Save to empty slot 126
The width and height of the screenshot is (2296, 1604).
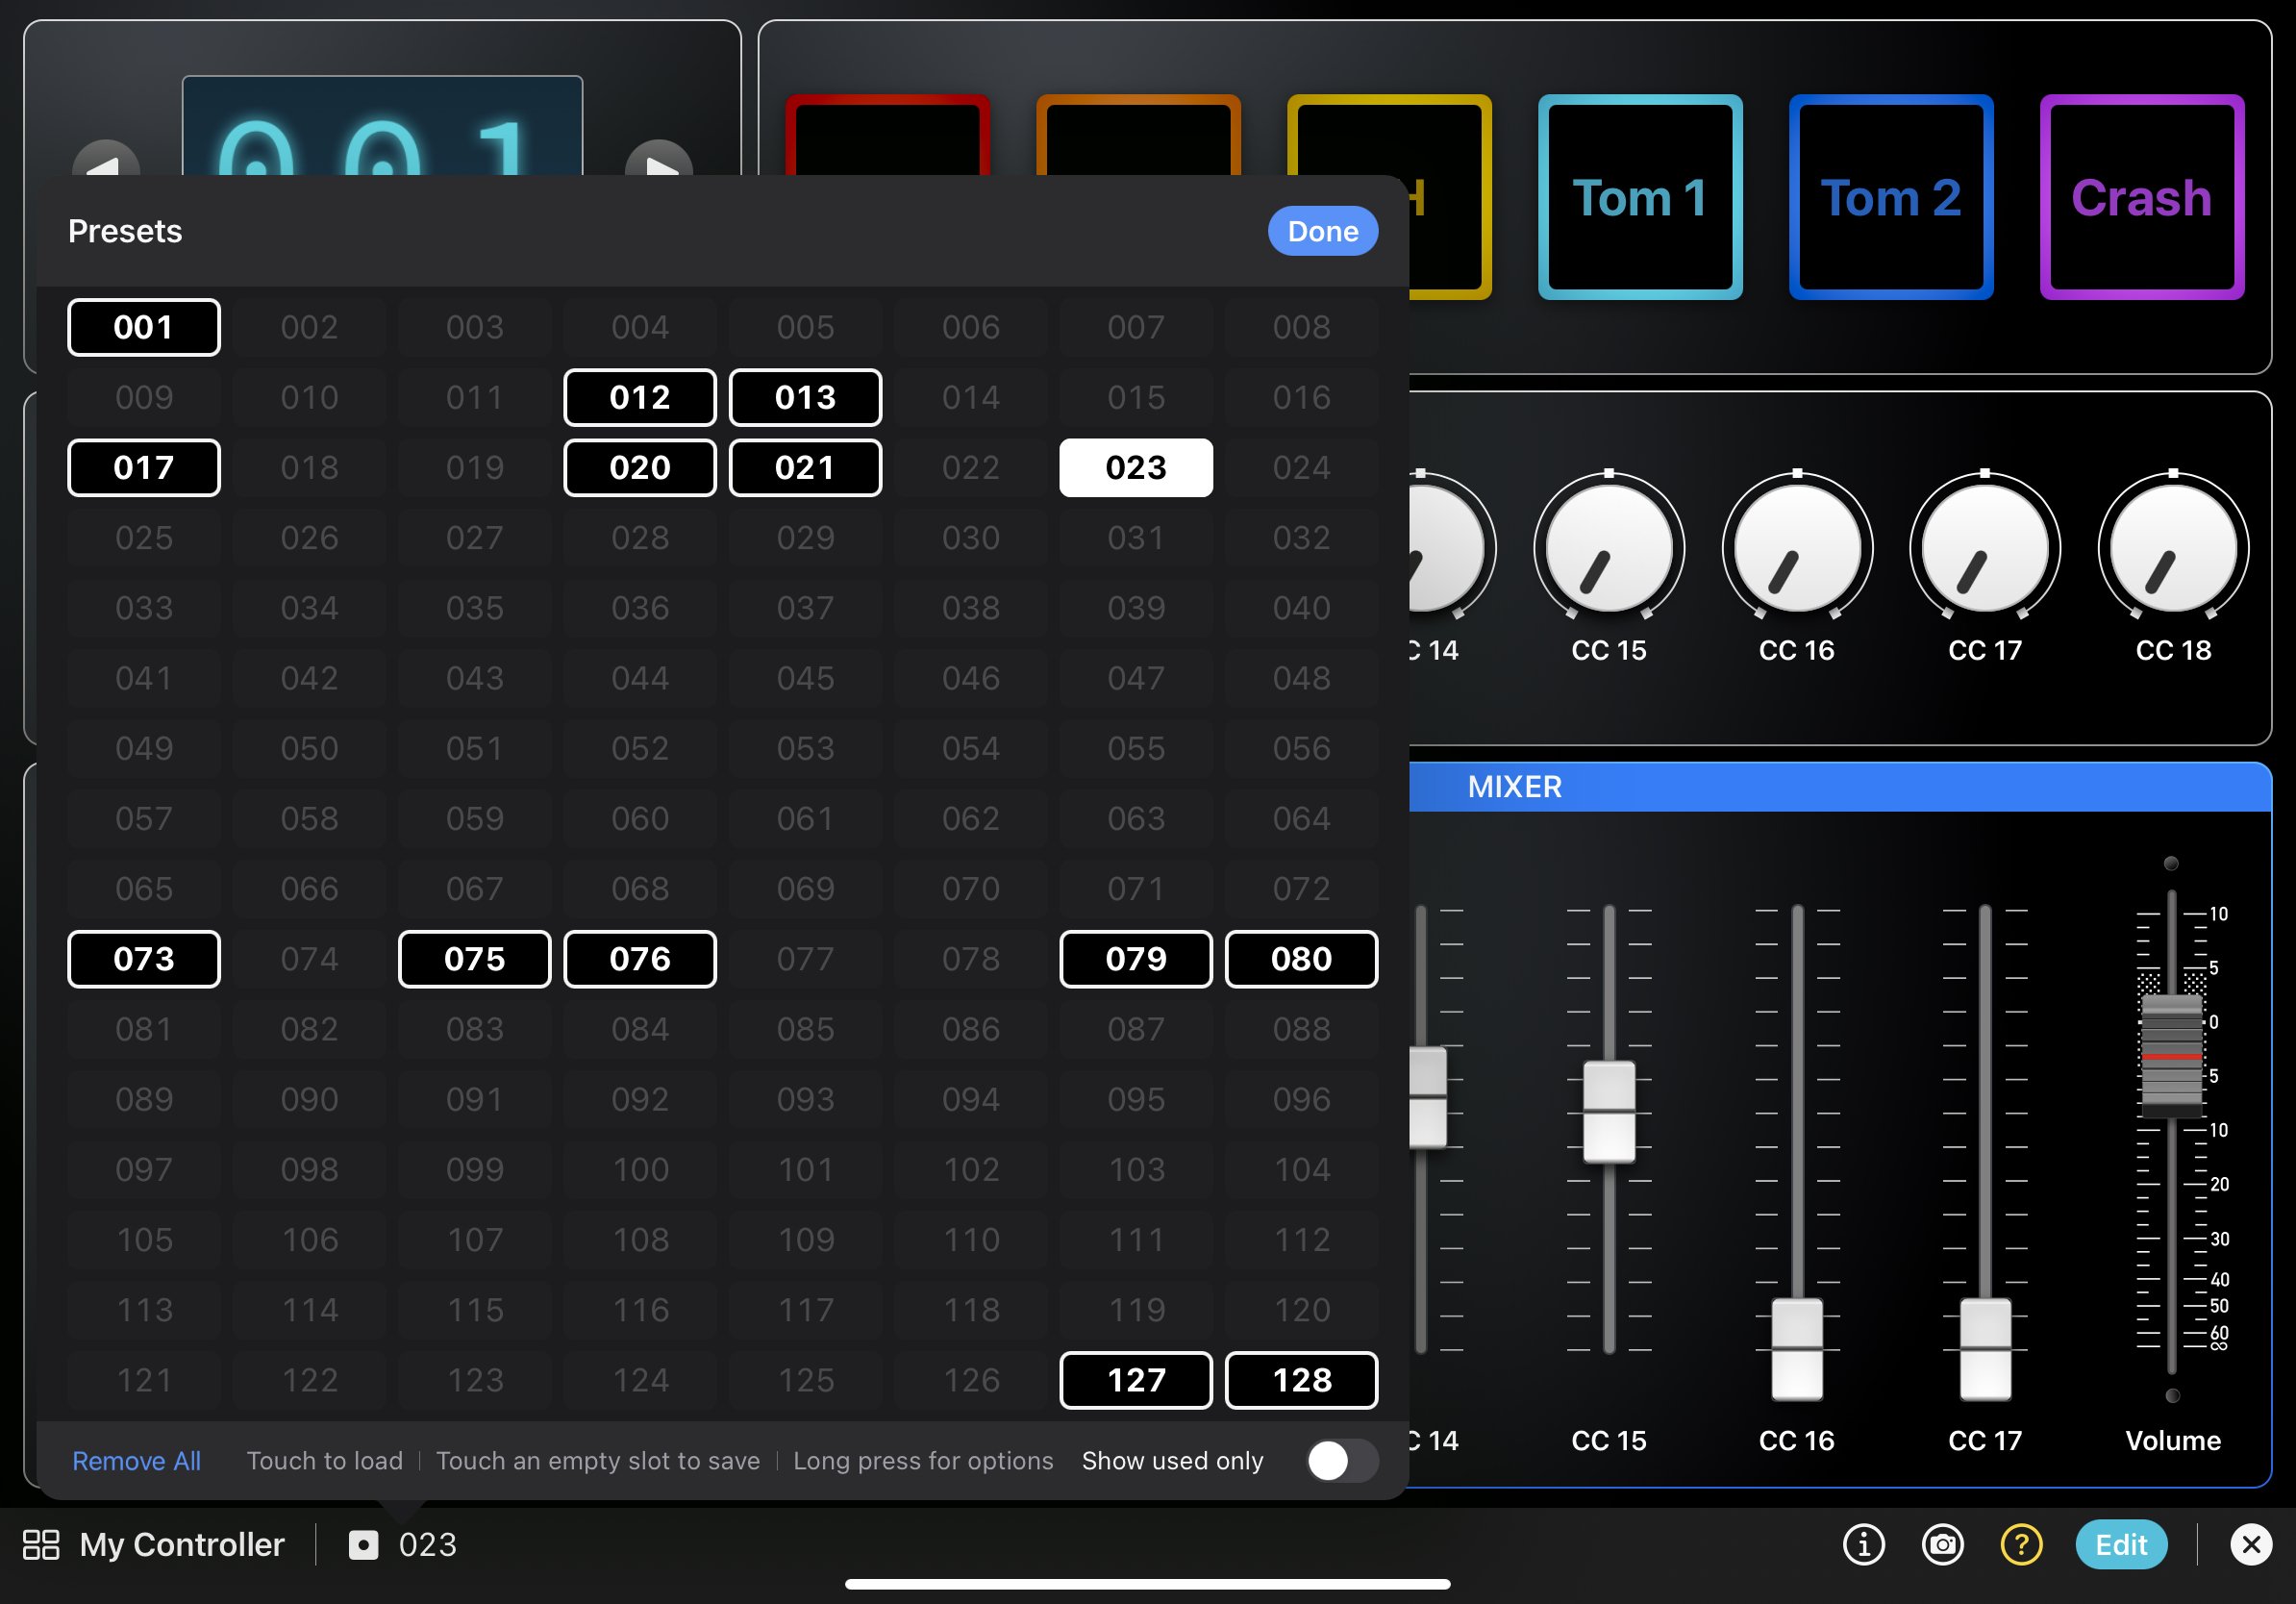(971, 1380)
